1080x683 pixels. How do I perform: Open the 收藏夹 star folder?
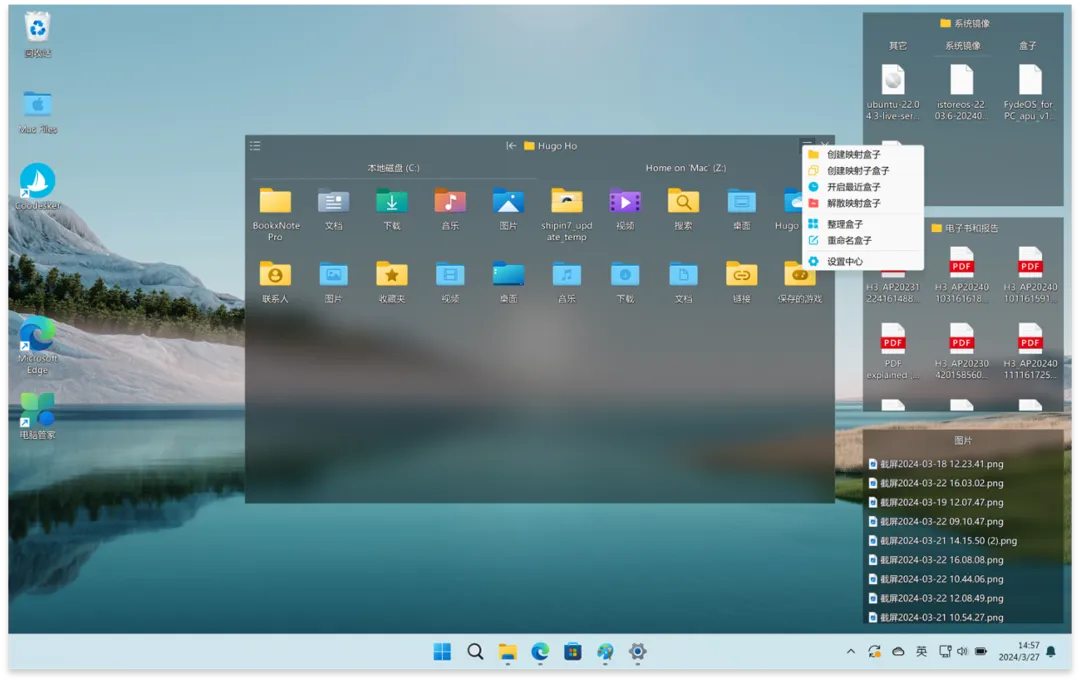tap(391, 274)
